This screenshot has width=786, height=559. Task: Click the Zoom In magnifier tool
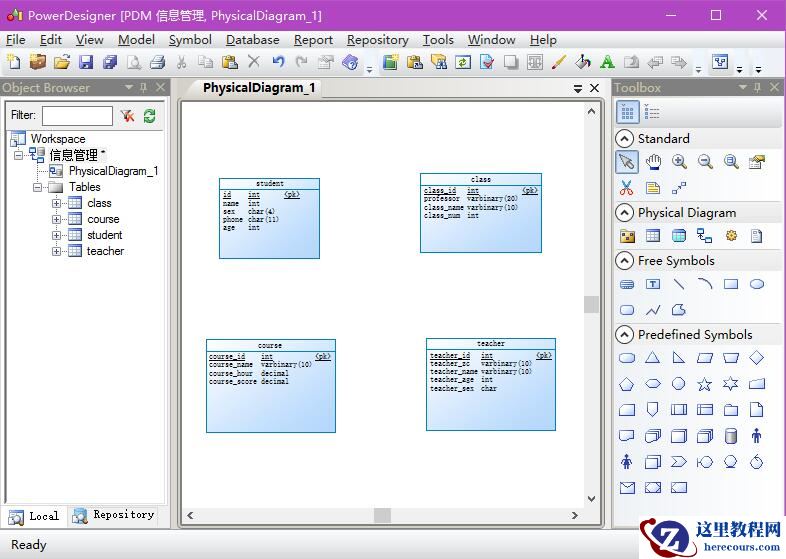(679, 162)
